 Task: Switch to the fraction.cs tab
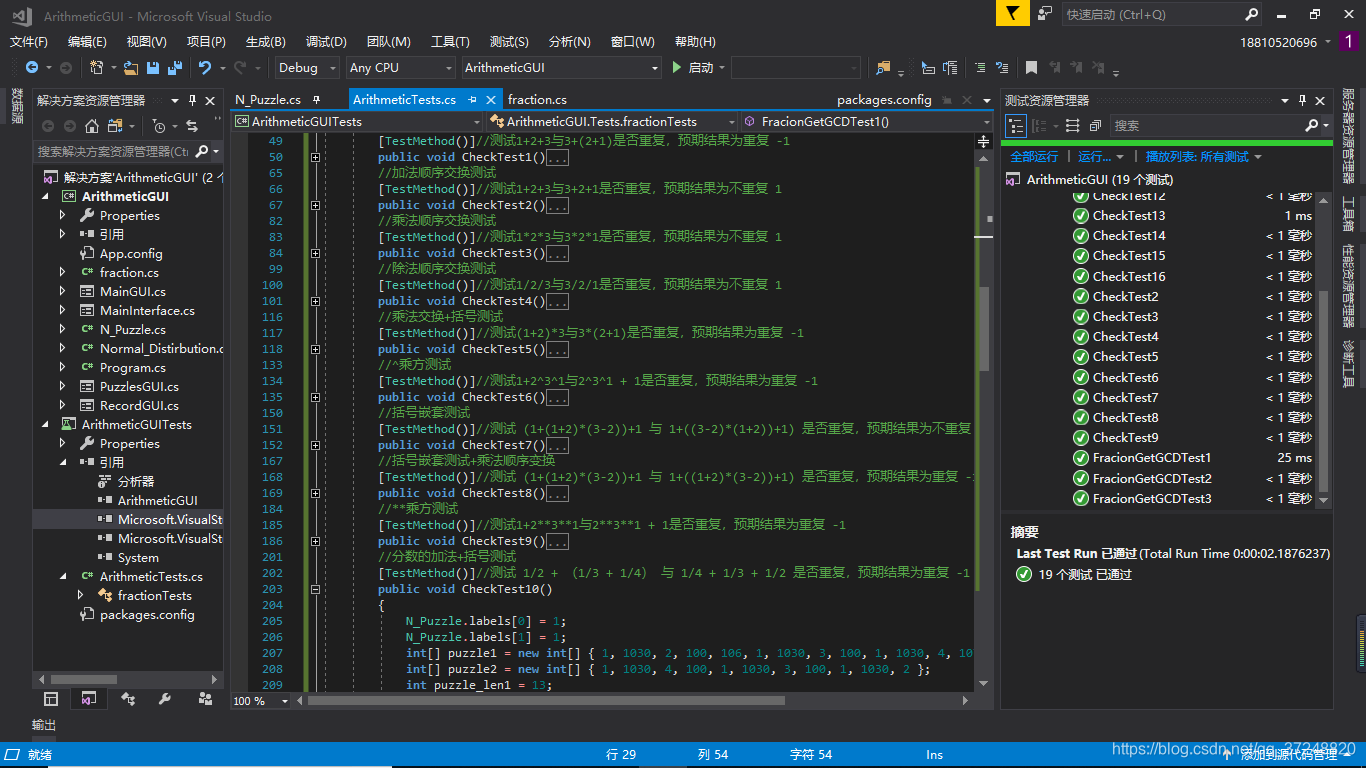[537, 100]
